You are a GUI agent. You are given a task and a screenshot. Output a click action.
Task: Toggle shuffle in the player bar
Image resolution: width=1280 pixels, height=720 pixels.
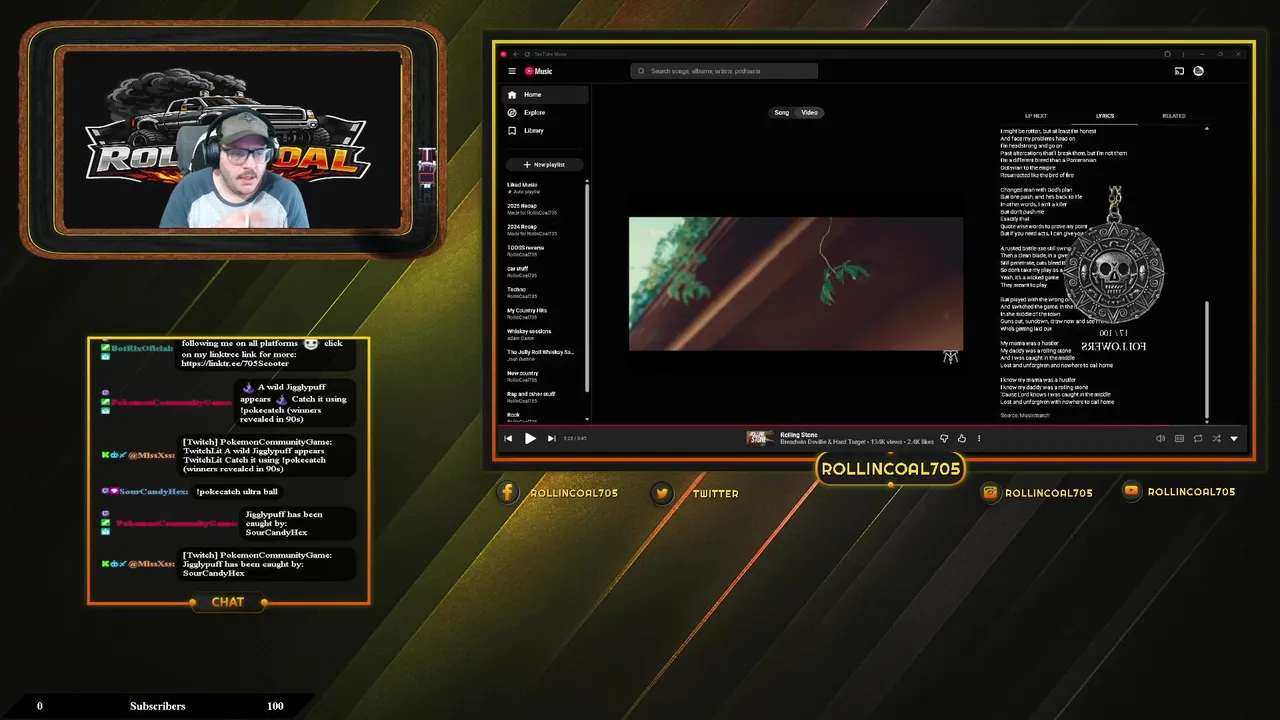point(1216,438)
